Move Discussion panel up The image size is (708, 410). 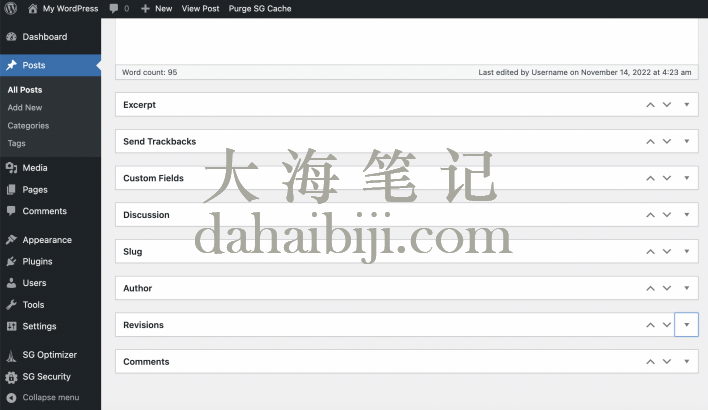[x=650, y=215]
